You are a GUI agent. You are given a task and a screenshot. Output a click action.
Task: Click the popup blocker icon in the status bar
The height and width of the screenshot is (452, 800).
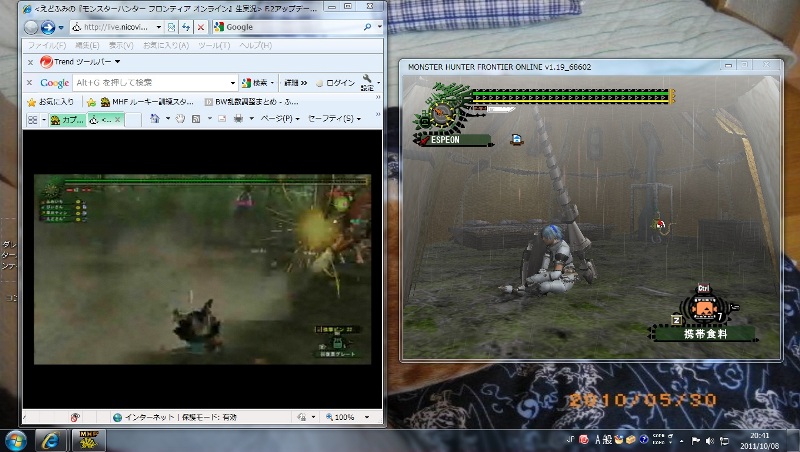[x=75, y=417]
